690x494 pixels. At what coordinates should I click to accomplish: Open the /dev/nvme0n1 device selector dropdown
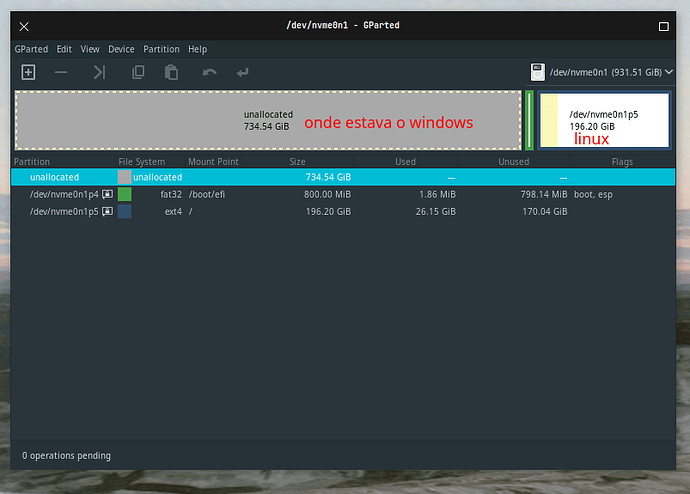click(601, 72)
